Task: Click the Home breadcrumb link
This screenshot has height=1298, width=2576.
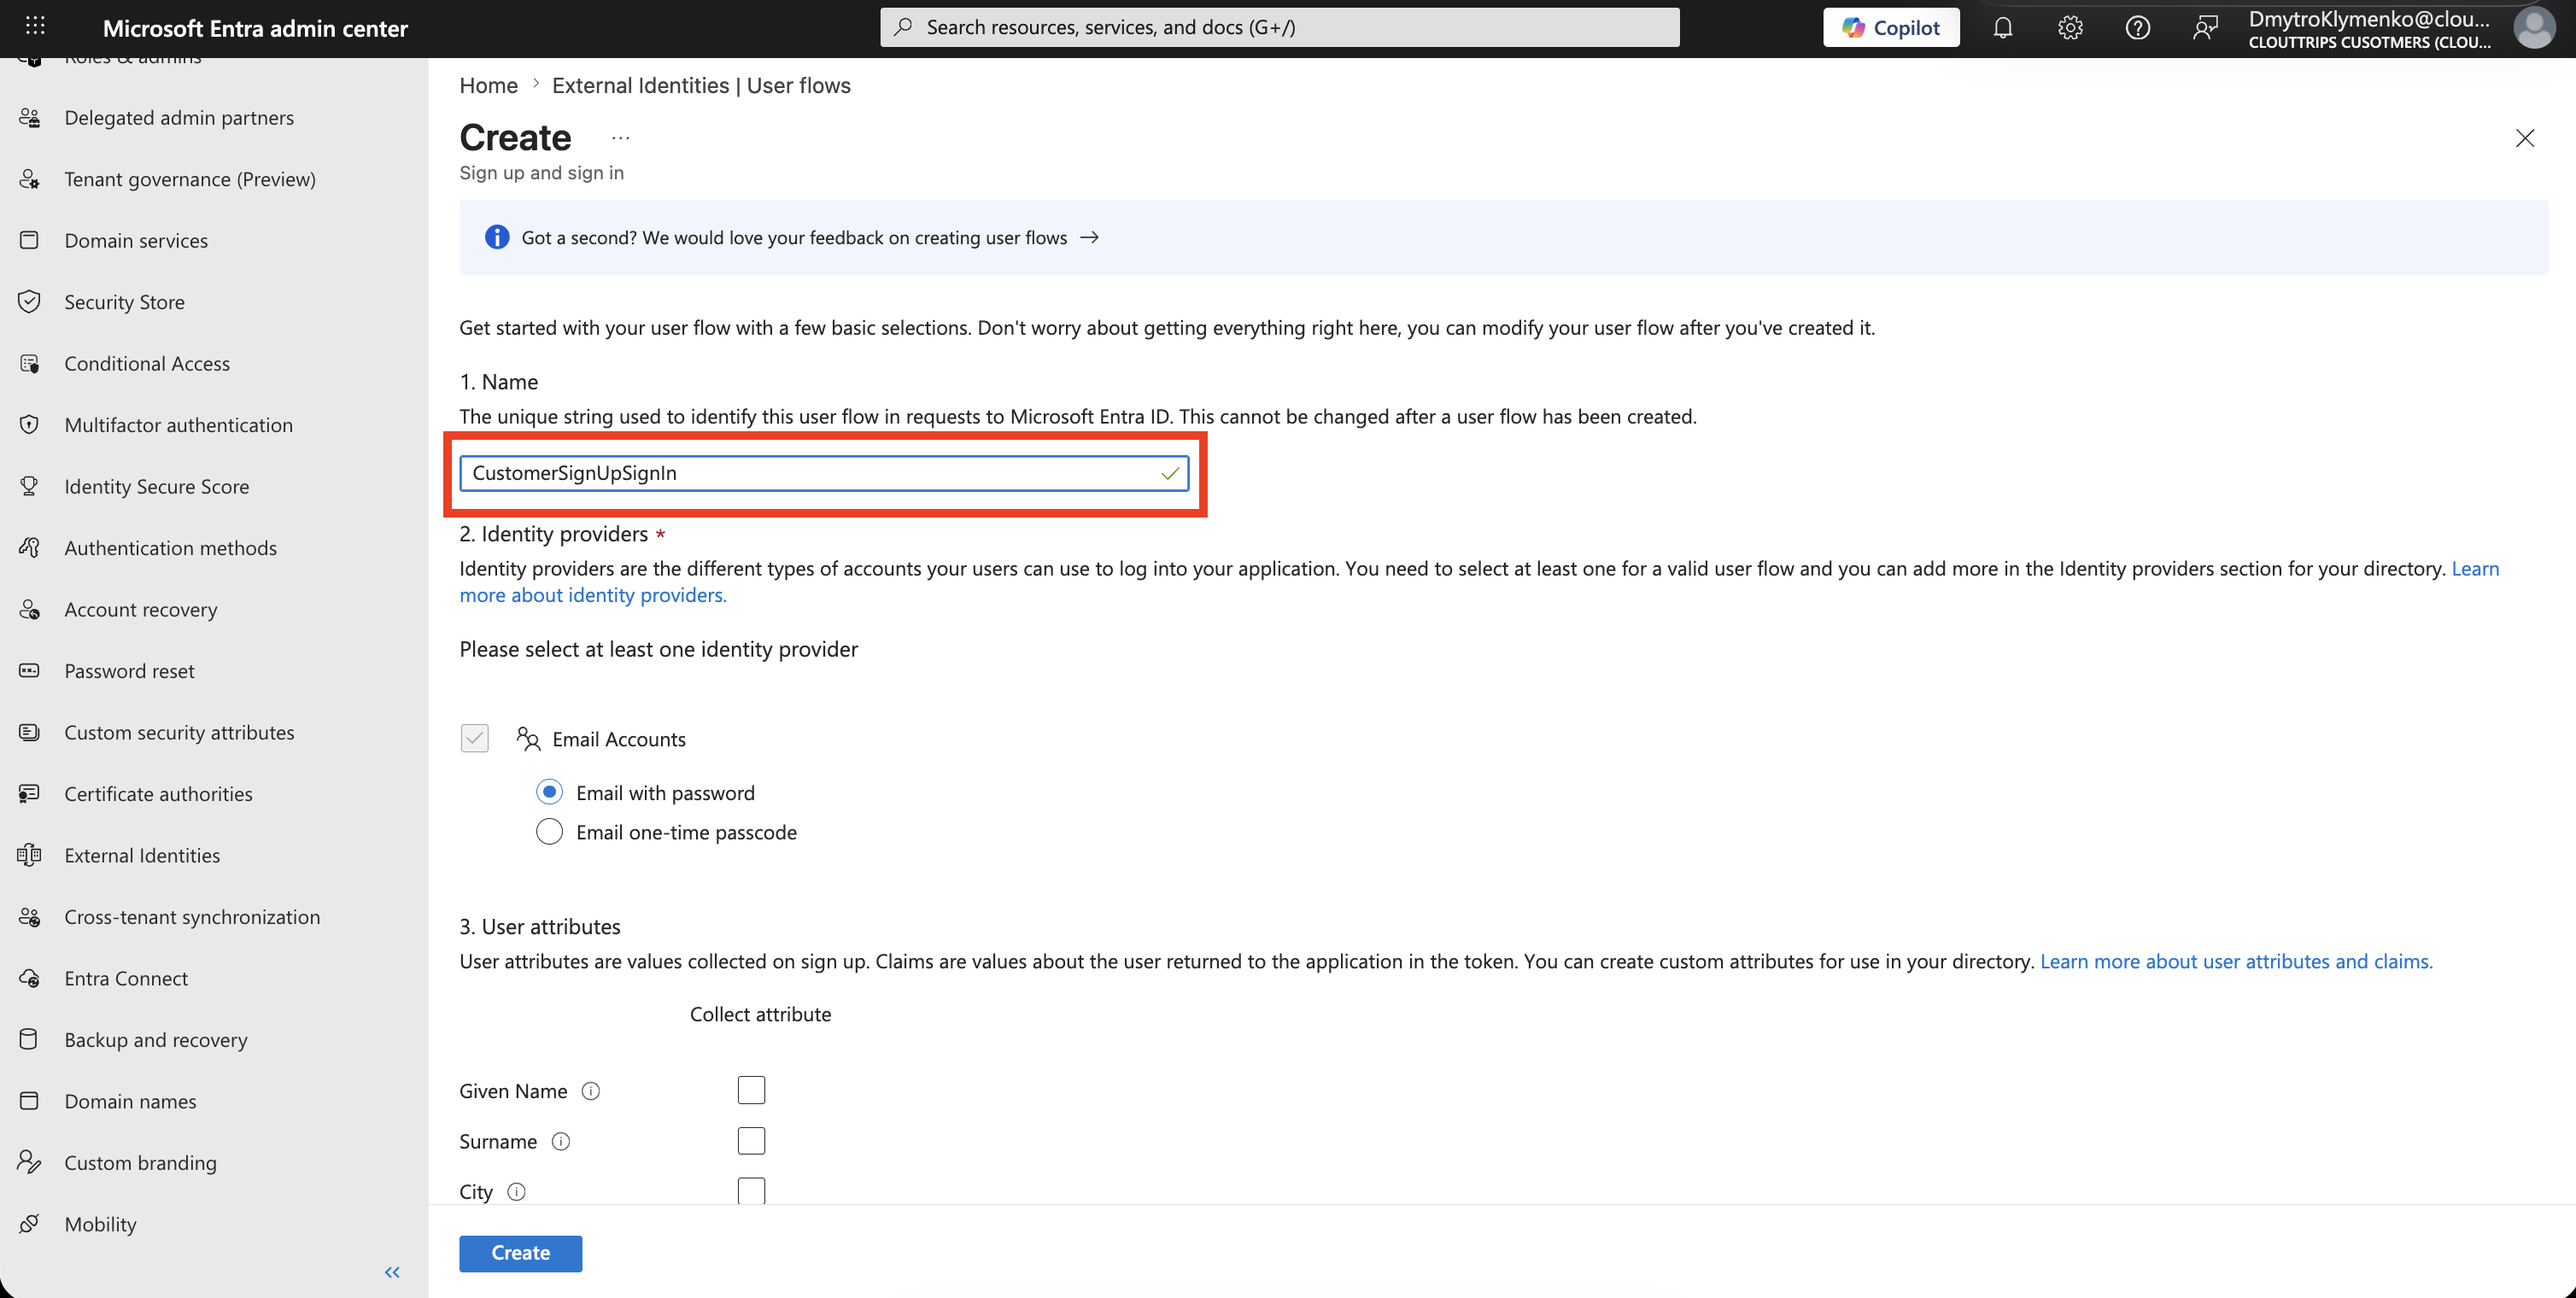Action: (x=488, y=86)
